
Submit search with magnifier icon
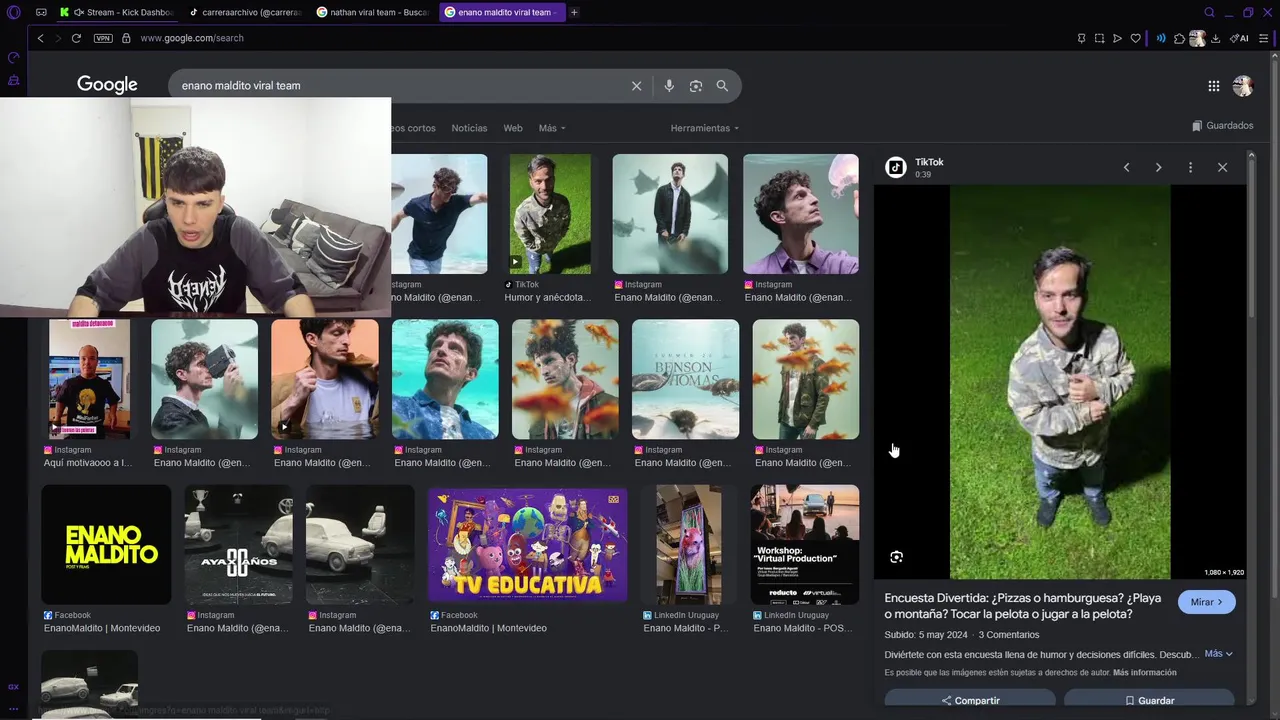tap(722, 86)
